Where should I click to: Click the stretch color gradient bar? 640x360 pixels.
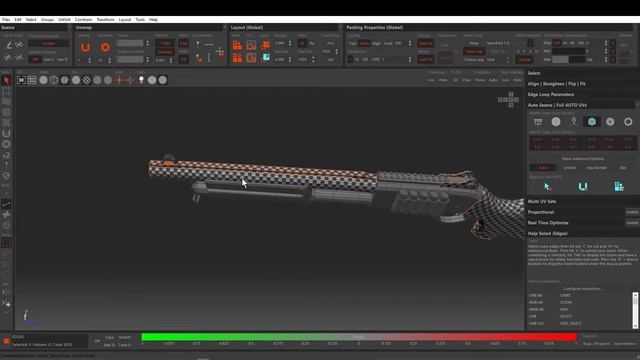click(x=359, y=337)
